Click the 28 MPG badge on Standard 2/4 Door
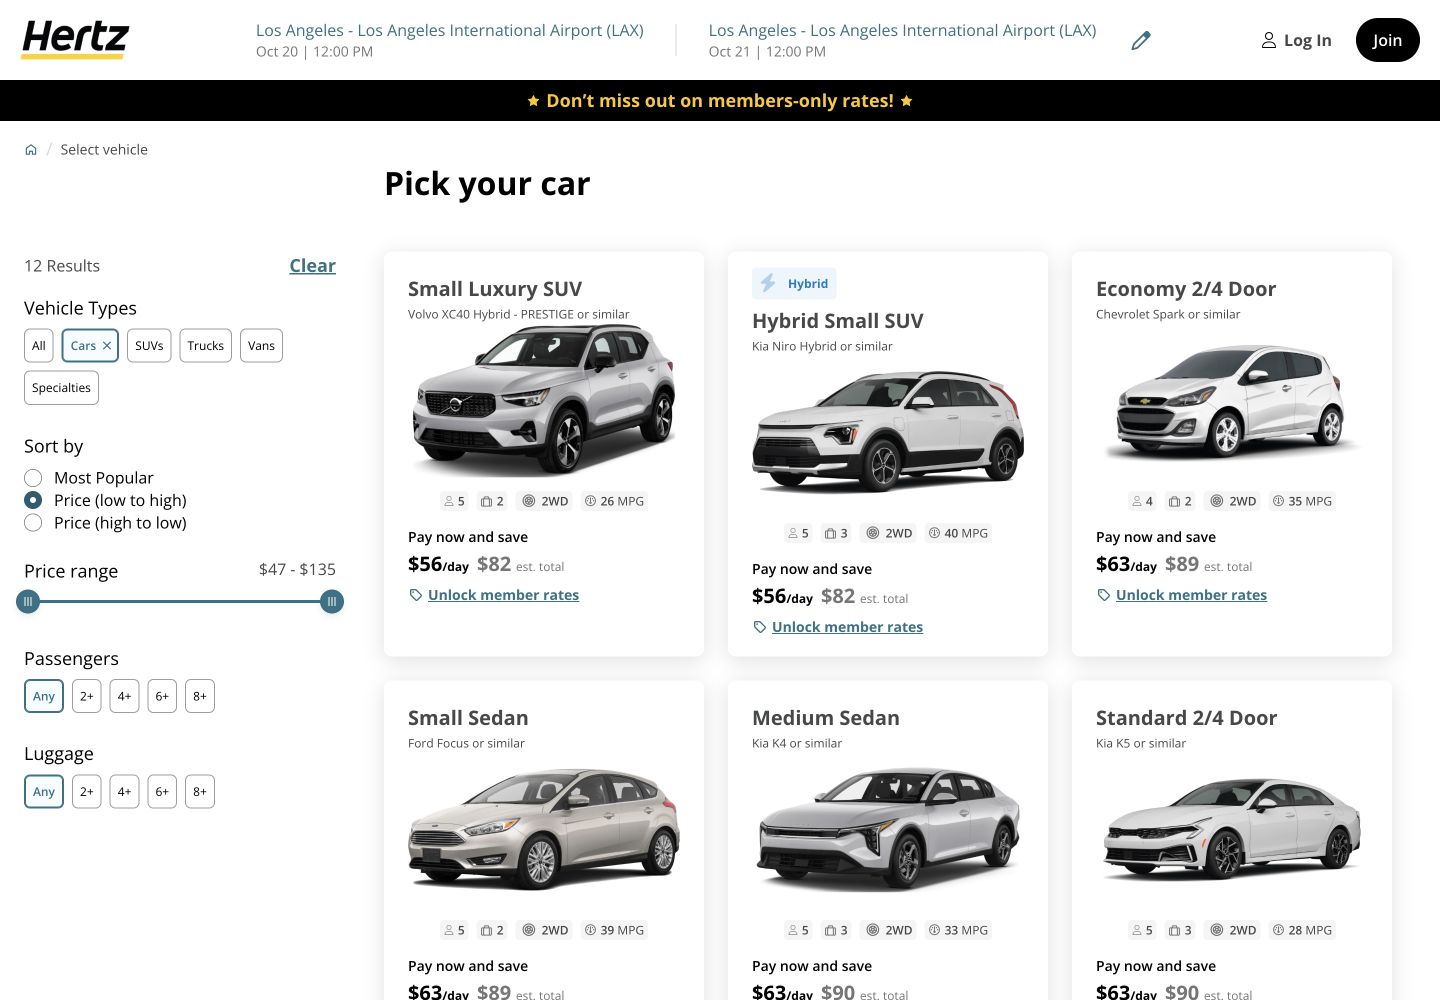Viewport: 1440px width, 1000px height. (1302, 930)
